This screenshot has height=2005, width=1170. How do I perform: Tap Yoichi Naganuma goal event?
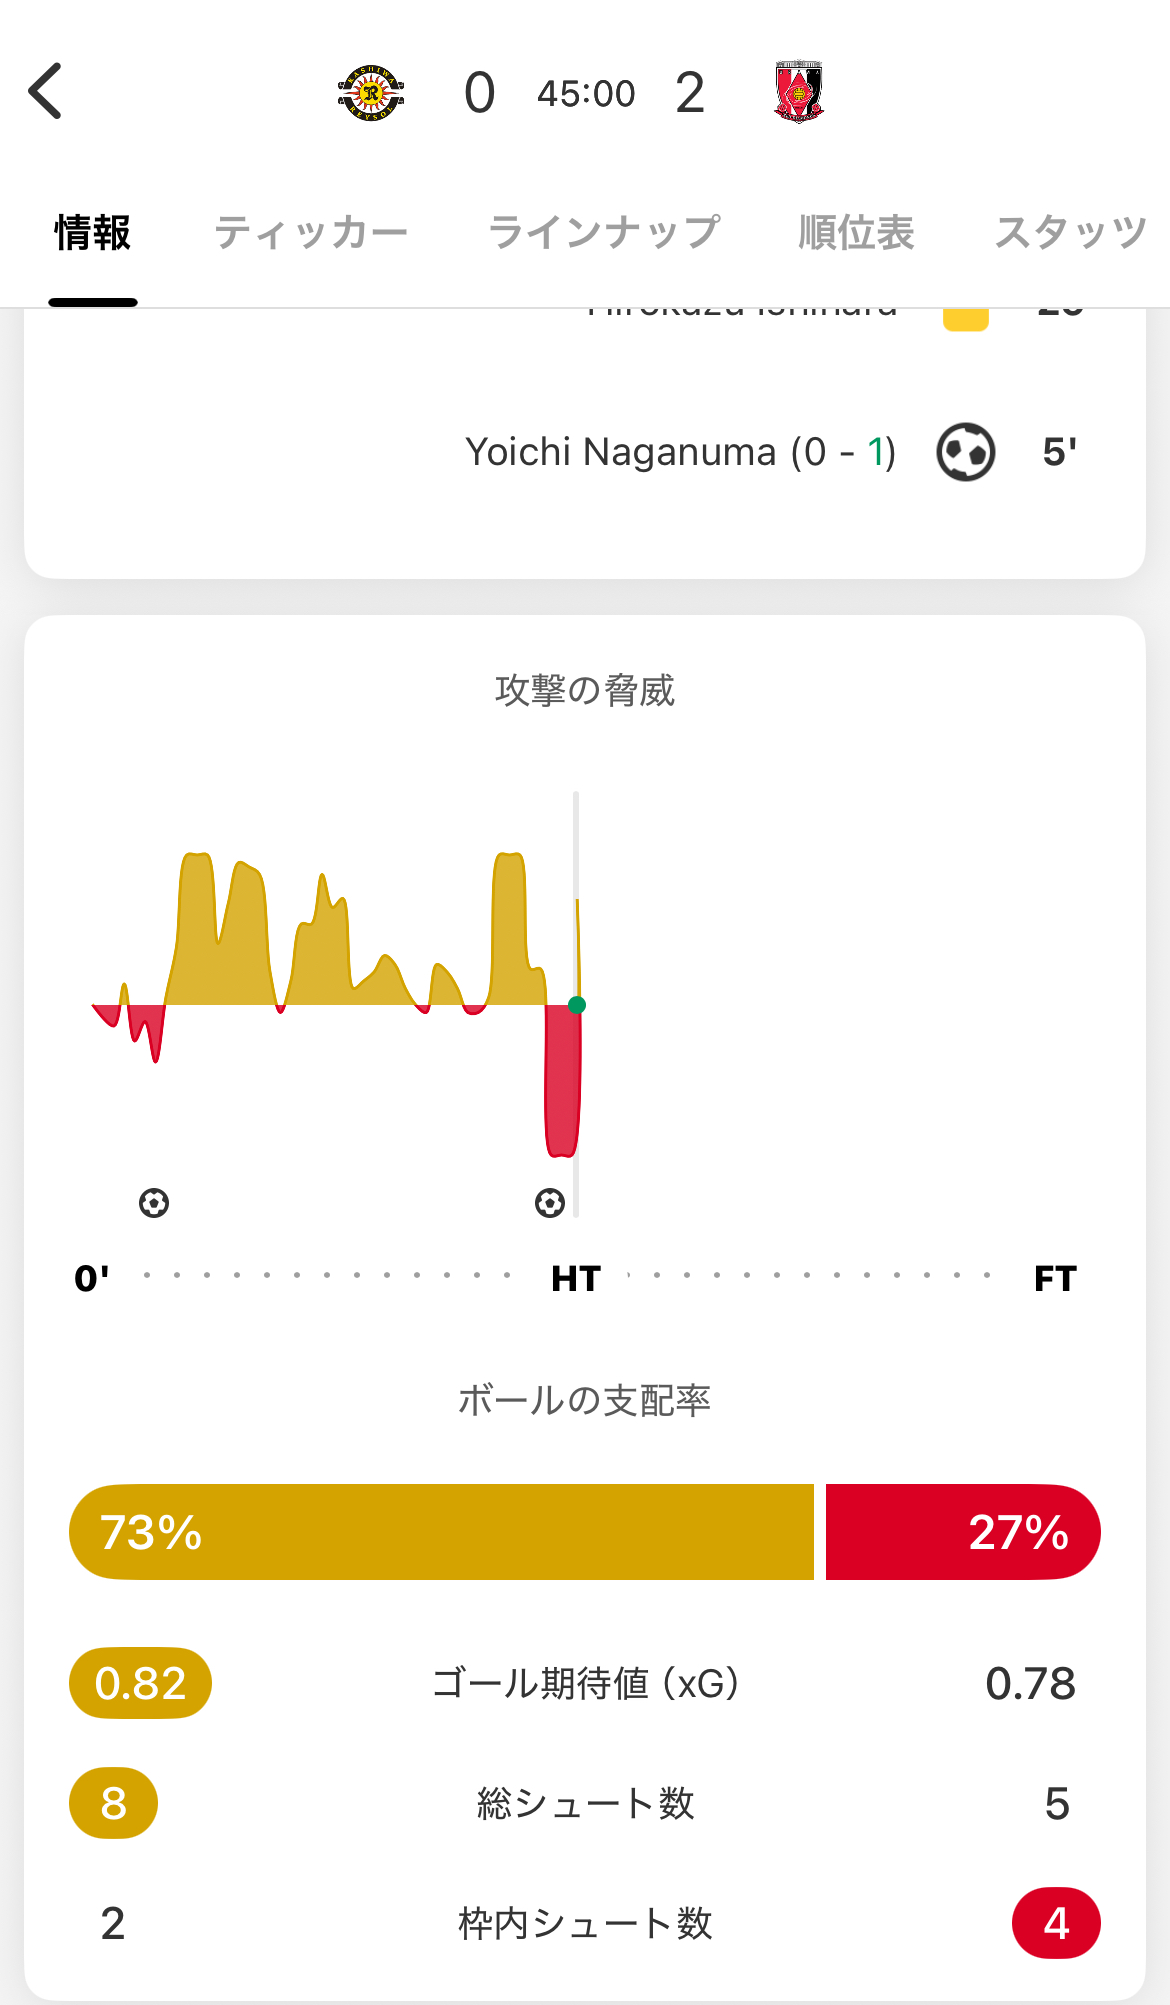(680, 452)
